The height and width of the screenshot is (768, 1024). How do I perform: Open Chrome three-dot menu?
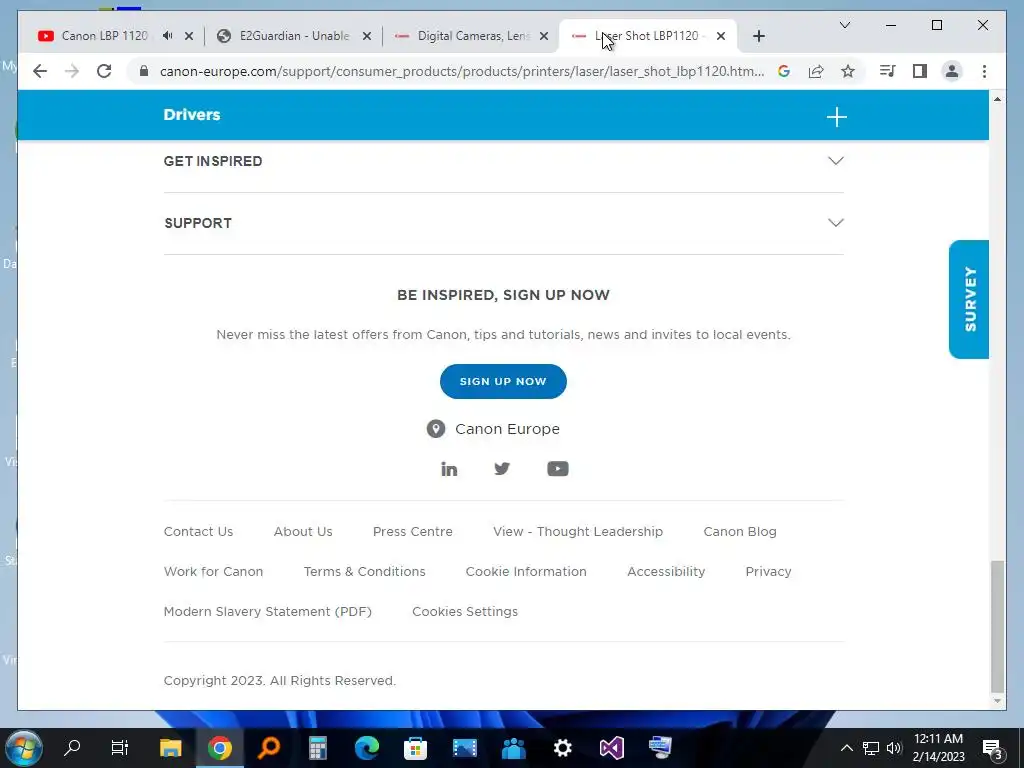(x=984, y=71)
